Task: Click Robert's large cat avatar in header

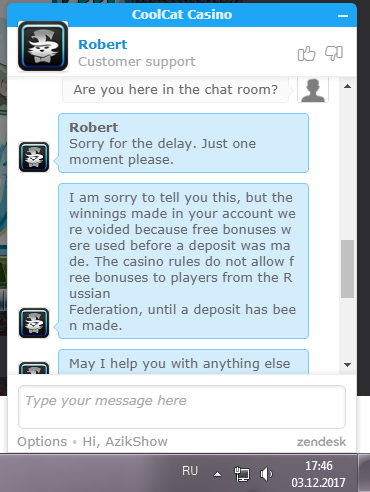Action: [43, 46]
